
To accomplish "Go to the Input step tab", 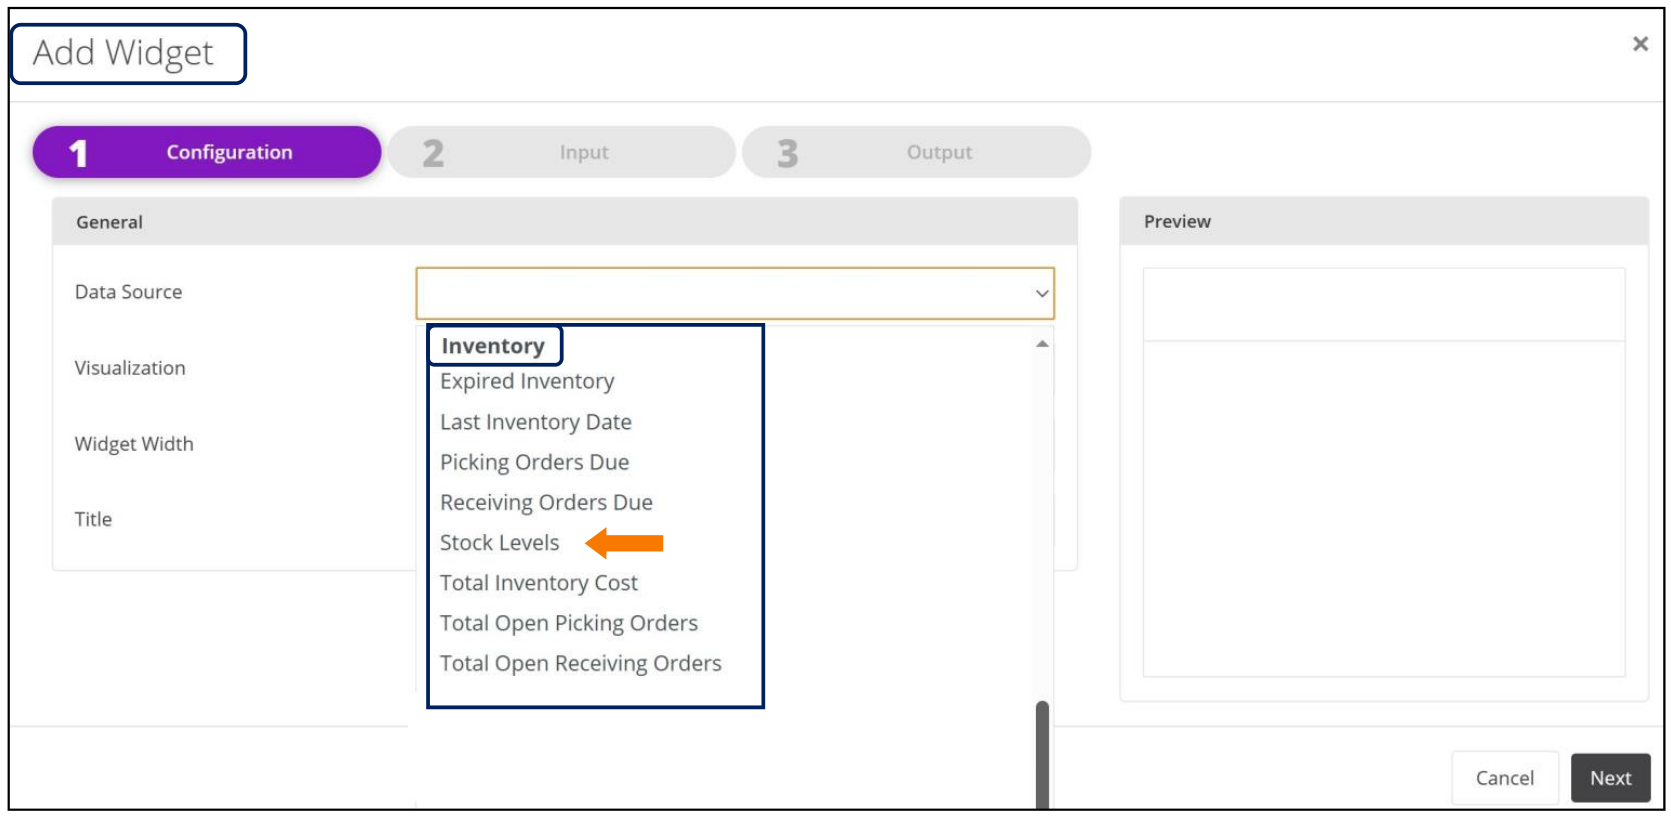I will coord(562,152).
